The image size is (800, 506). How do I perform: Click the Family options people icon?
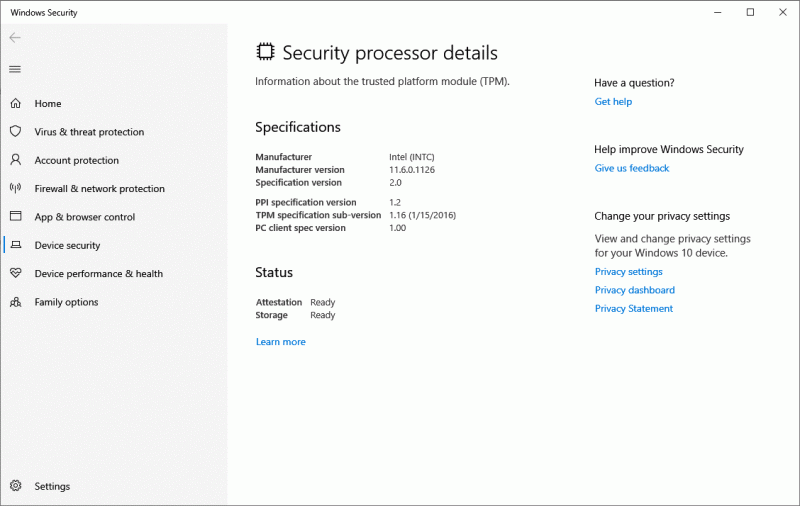(15, 302)
